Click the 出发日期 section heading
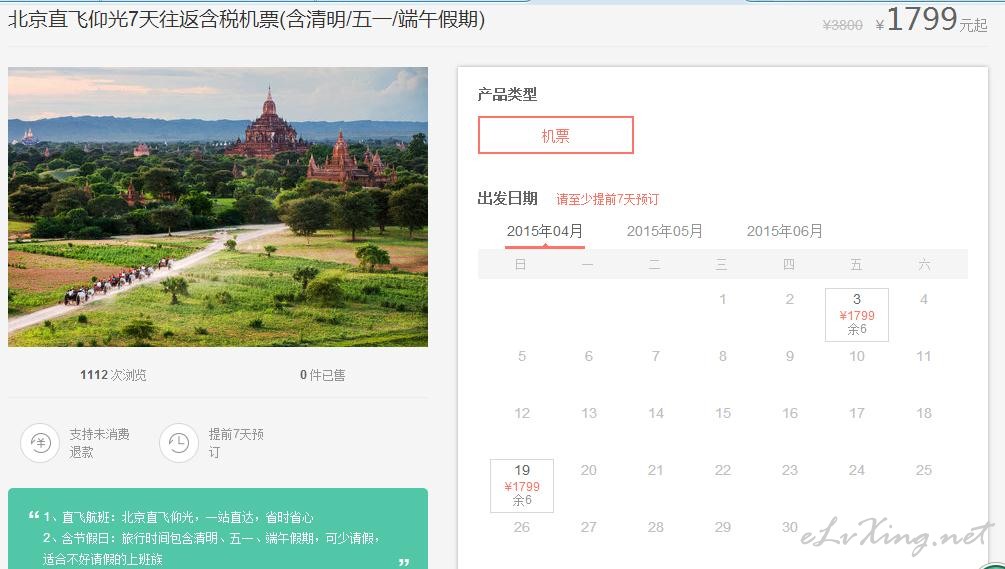1005x569 pixels. (x=507, y=199)
